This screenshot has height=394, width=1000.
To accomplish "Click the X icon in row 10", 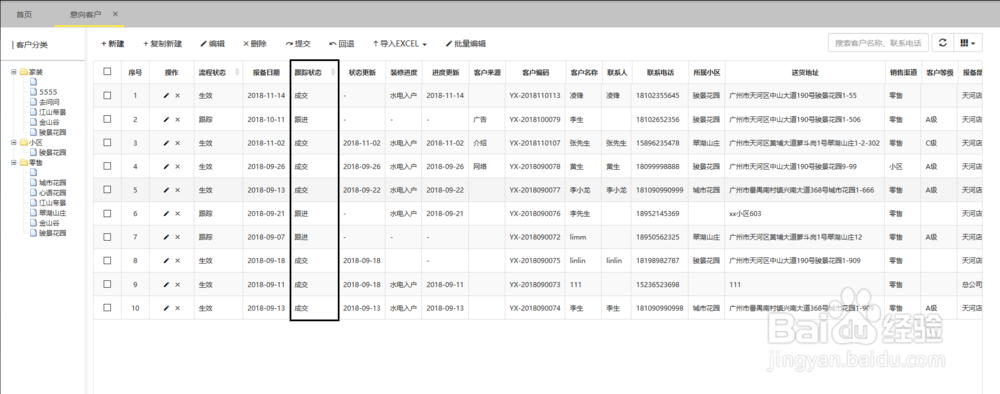I will (x=178, y=308).
